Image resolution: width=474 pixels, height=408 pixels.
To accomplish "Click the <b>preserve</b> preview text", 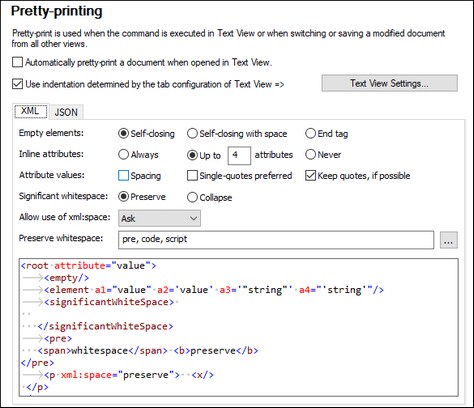I will click(x=216, y=351).
